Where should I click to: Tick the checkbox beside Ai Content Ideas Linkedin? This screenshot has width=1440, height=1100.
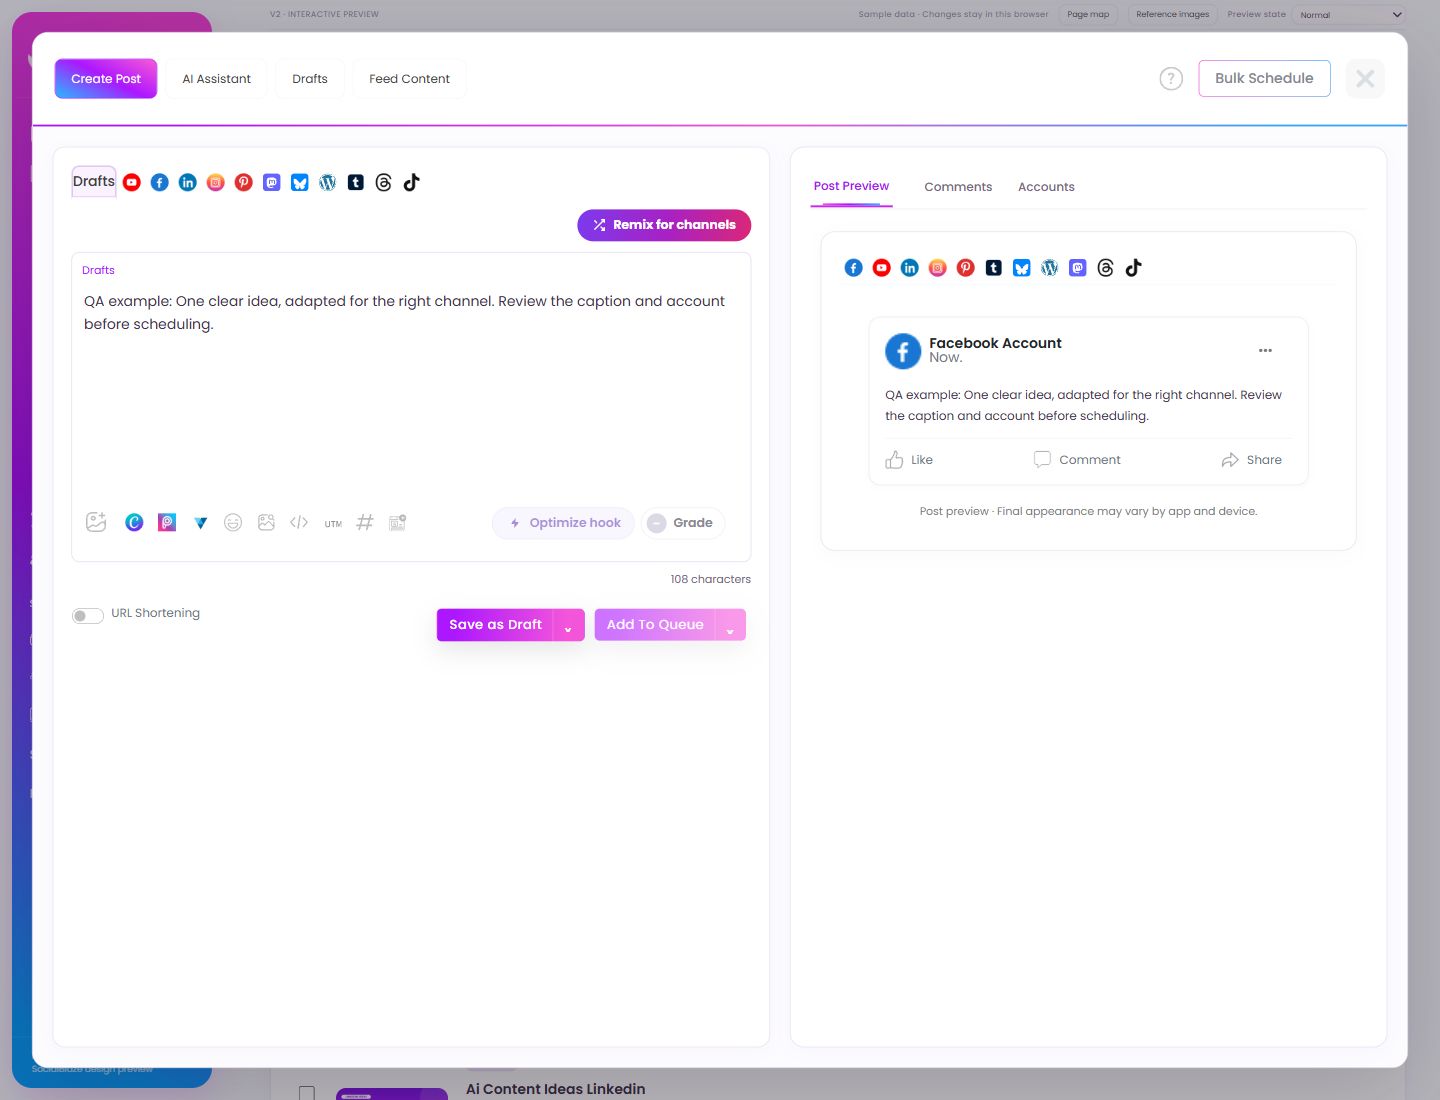pos(307,1093)
